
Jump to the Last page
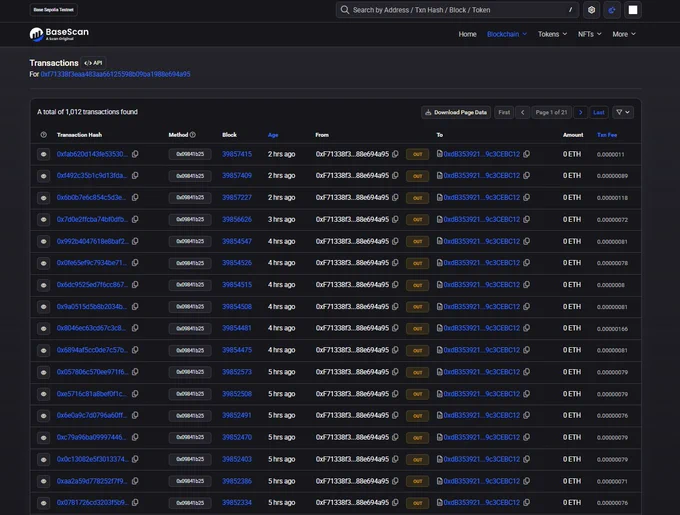pos(599,112)
